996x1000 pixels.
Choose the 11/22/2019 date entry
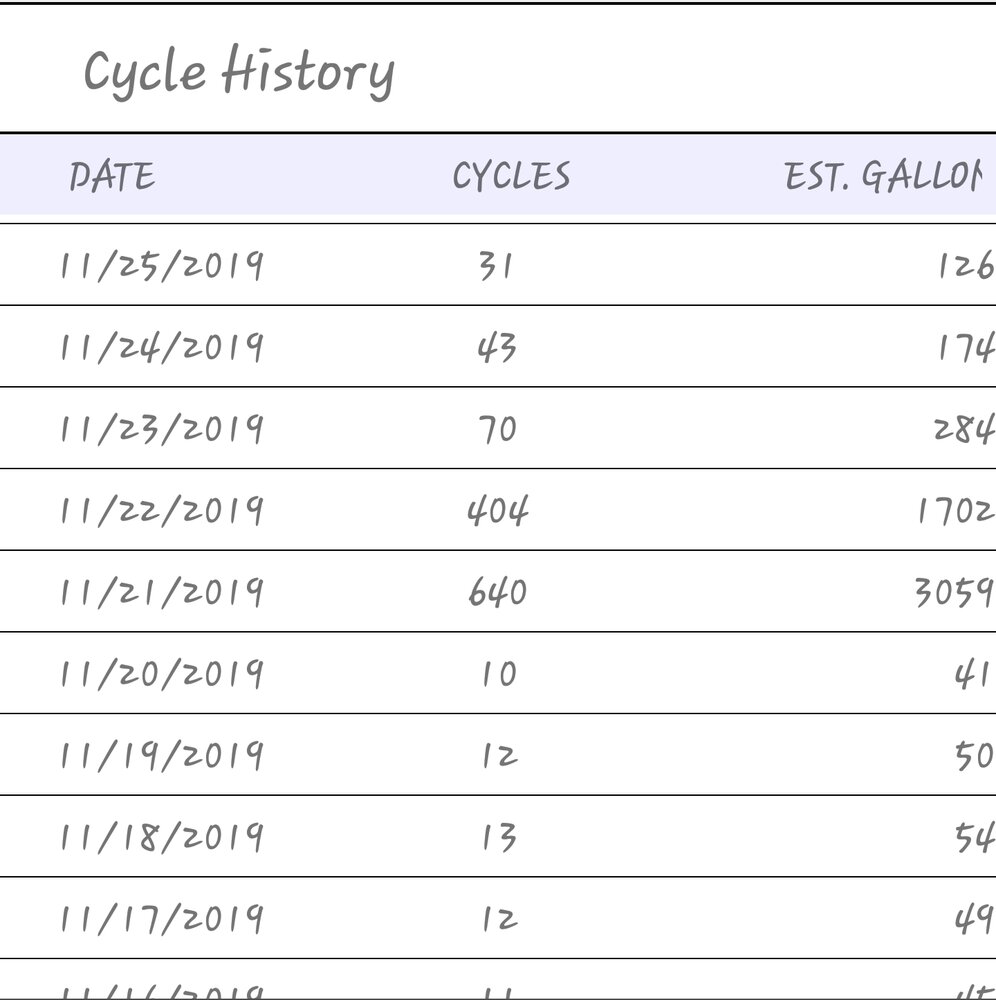(161, 510)
